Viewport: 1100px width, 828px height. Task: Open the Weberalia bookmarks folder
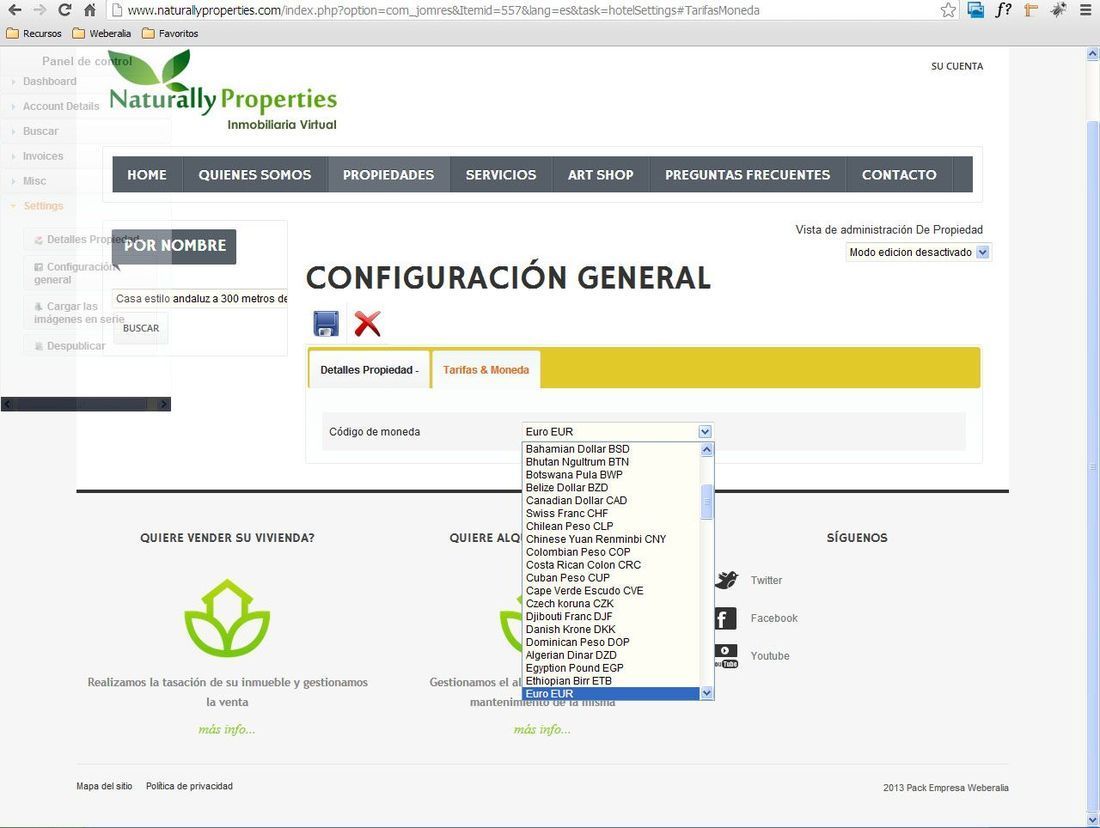point(102,33)
